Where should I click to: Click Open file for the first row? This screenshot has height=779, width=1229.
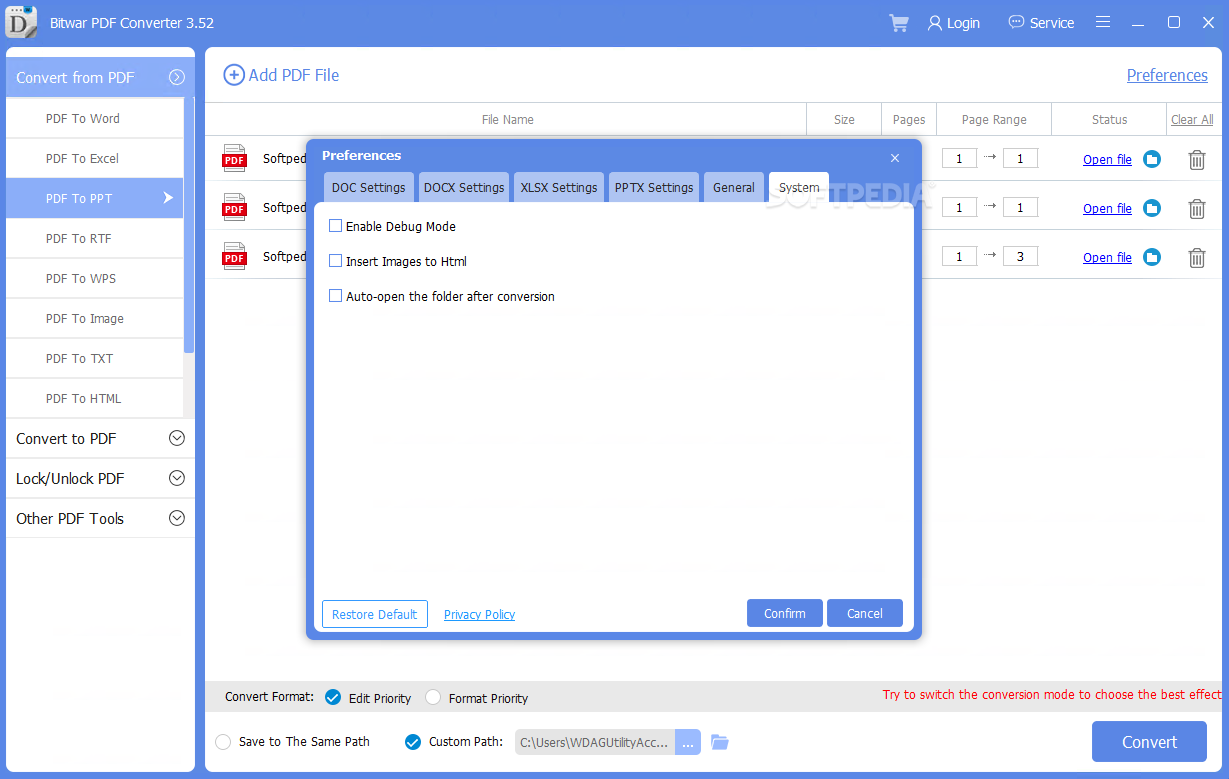(x=1107, y=159)
